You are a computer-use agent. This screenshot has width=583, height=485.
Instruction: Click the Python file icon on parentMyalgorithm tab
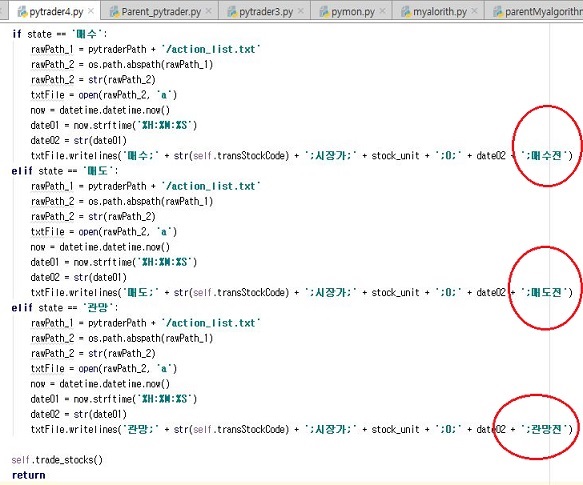[498, 12]
